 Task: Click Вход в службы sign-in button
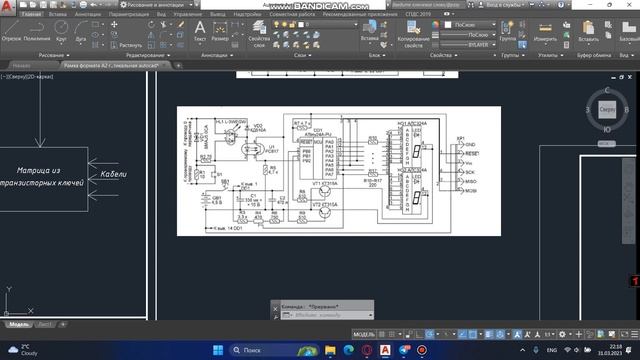[502, 5]
